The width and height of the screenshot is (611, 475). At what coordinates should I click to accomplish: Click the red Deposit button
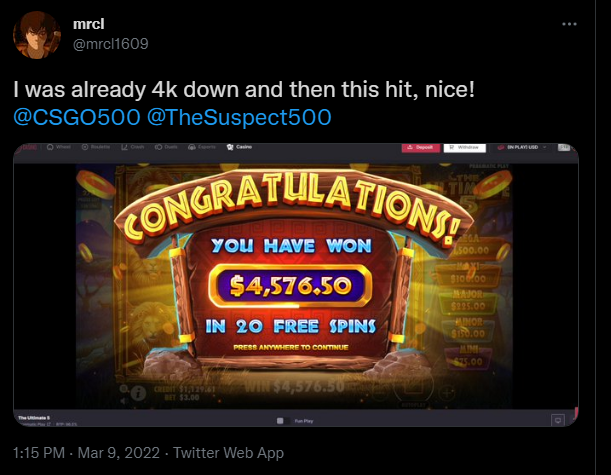[421, 147]
